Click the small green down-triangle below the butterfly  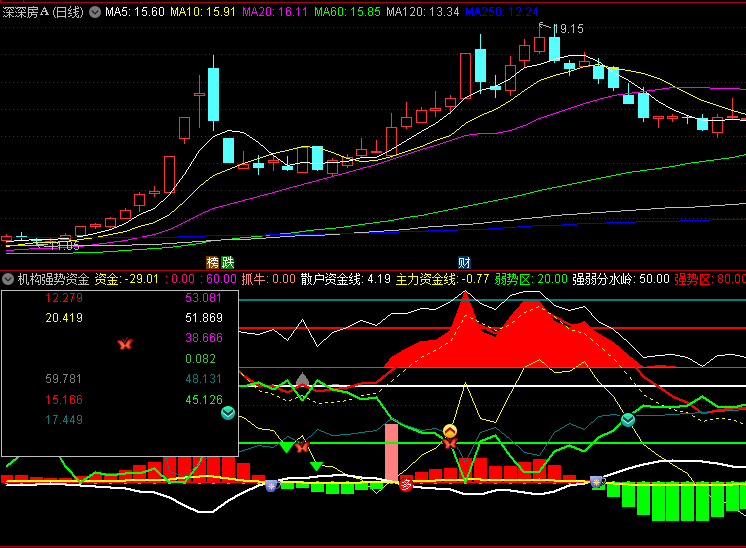click(x=316, y=466)
